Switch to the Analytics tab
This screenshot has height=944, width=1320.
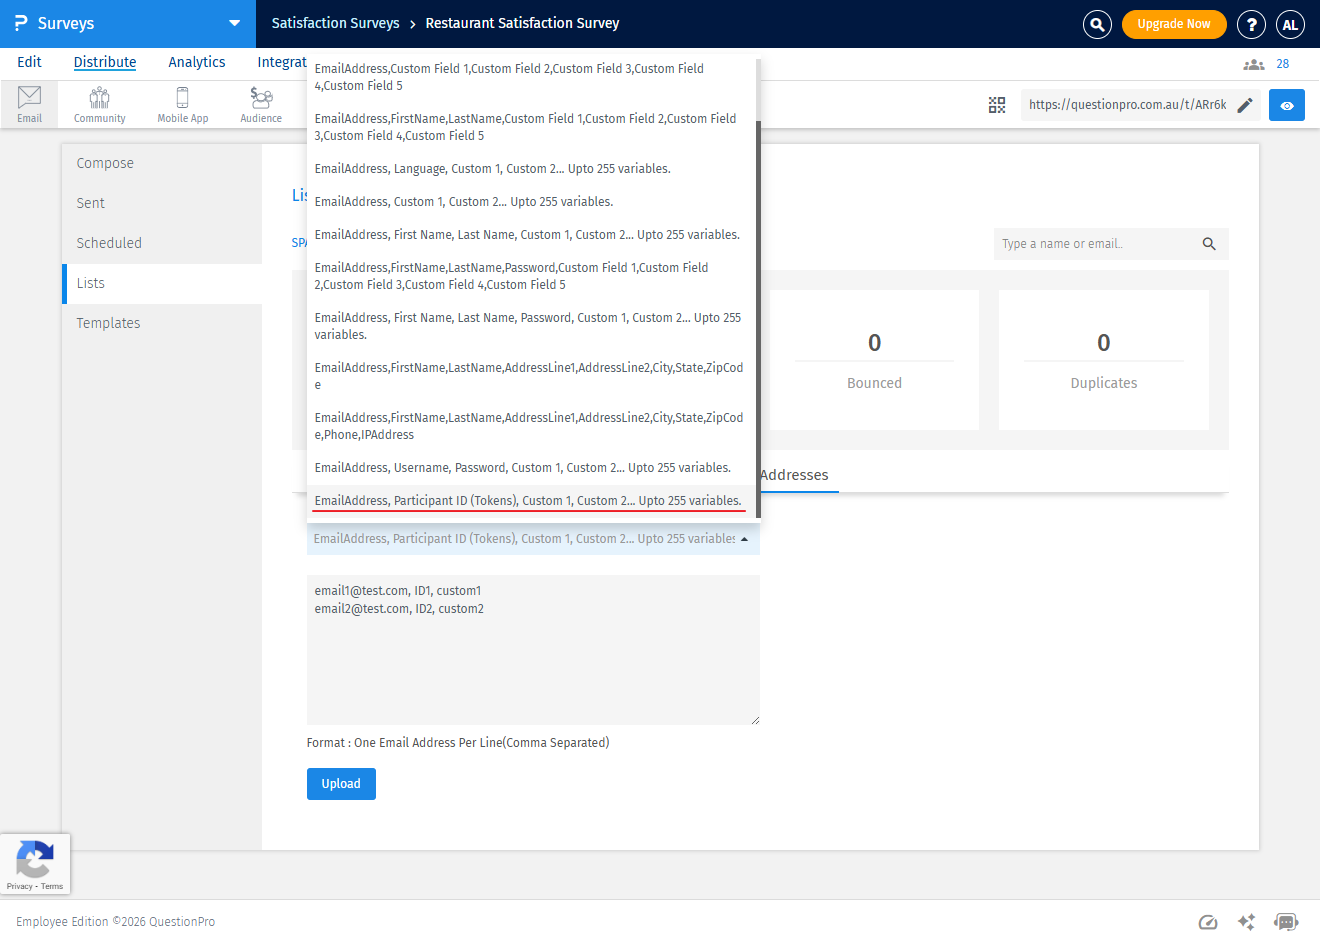click(196, 62)
